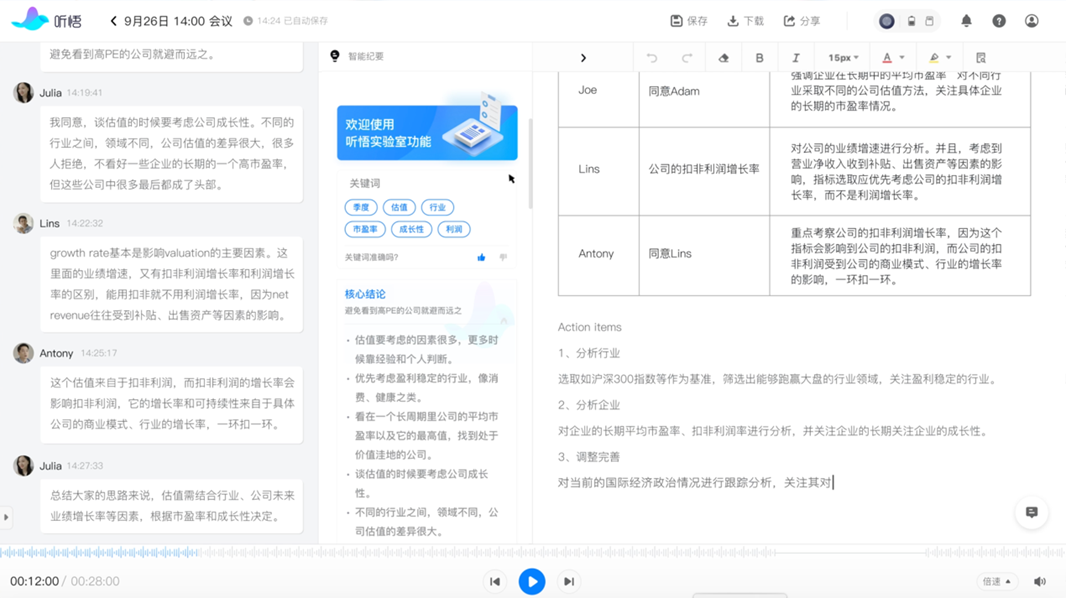Select the 成长性 keyword tag

click(x=411, y=229)
